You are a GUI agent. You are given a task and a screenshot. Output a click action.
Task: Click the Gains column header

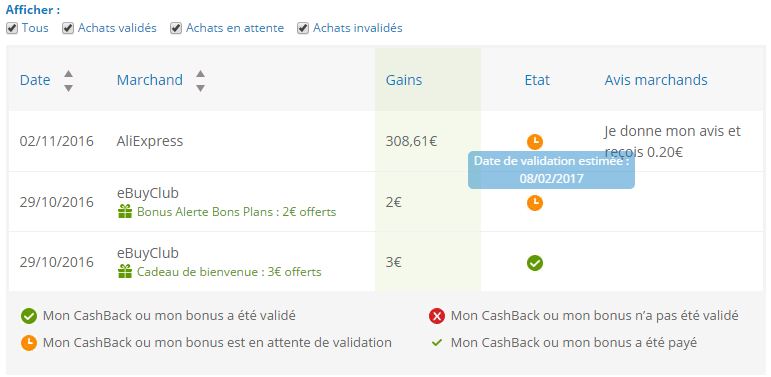(404, 80)
